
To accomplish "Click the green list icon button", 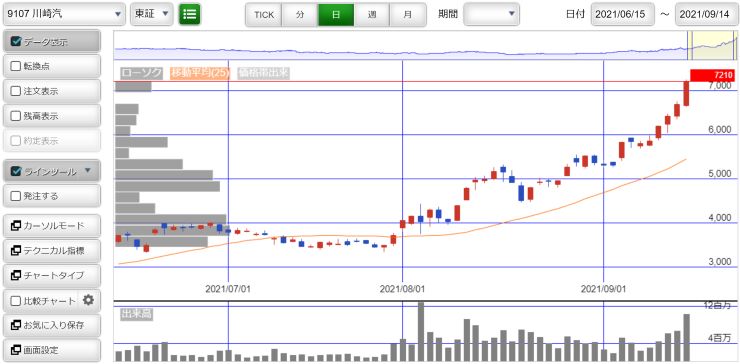I will 190,14.
